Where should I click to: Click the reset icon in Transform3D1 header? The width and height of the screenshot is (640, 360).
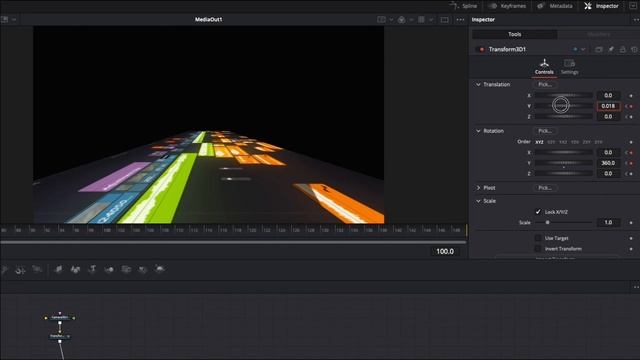tap(635, 49)
